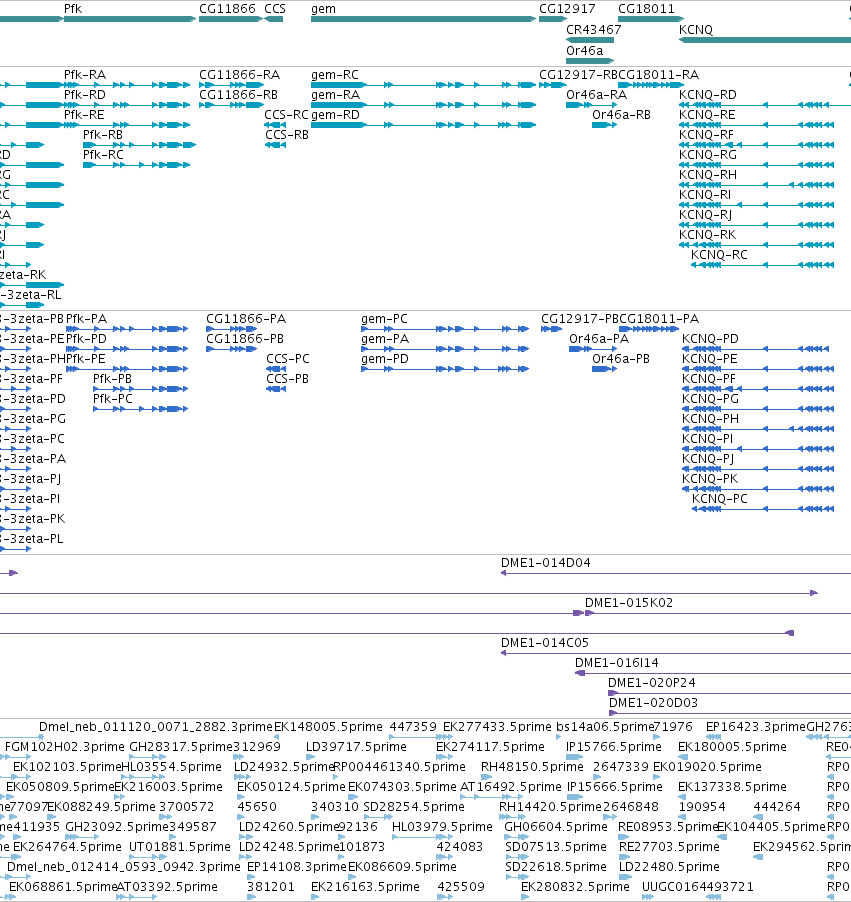Click the KCNQ-PC protein label

tap(720, 499)
